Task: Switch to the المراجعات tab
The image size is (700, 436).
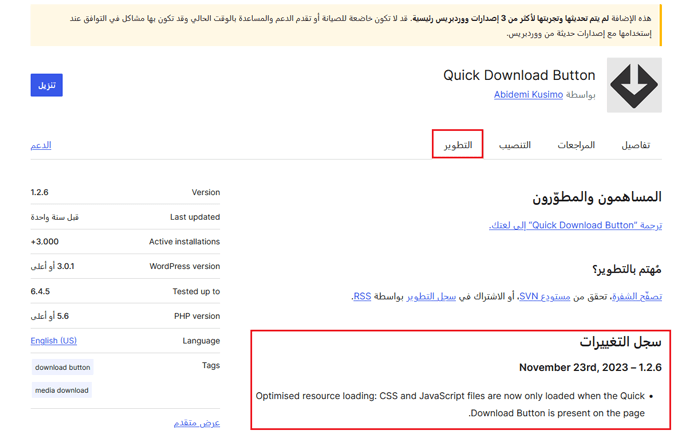Action: pos(576,145)
